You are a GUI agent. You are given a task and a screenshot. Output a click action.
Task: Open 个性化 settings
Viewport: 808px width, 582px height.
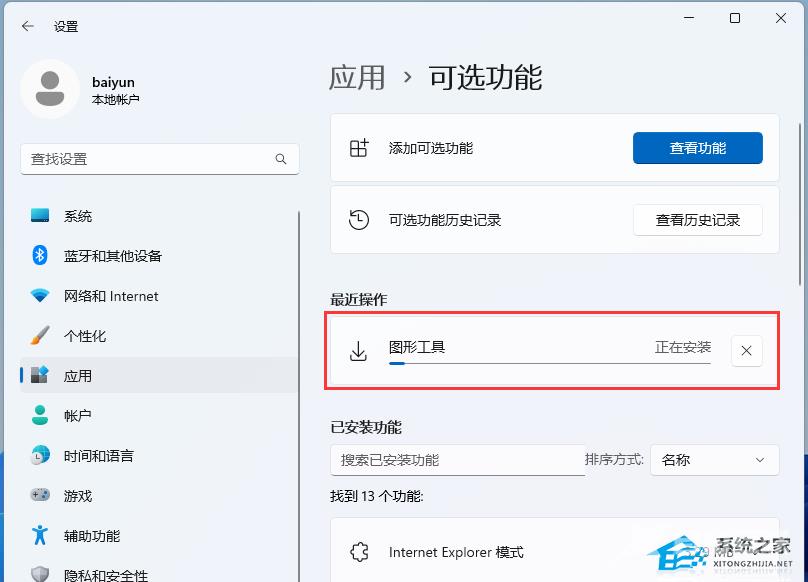click(159, 336)
